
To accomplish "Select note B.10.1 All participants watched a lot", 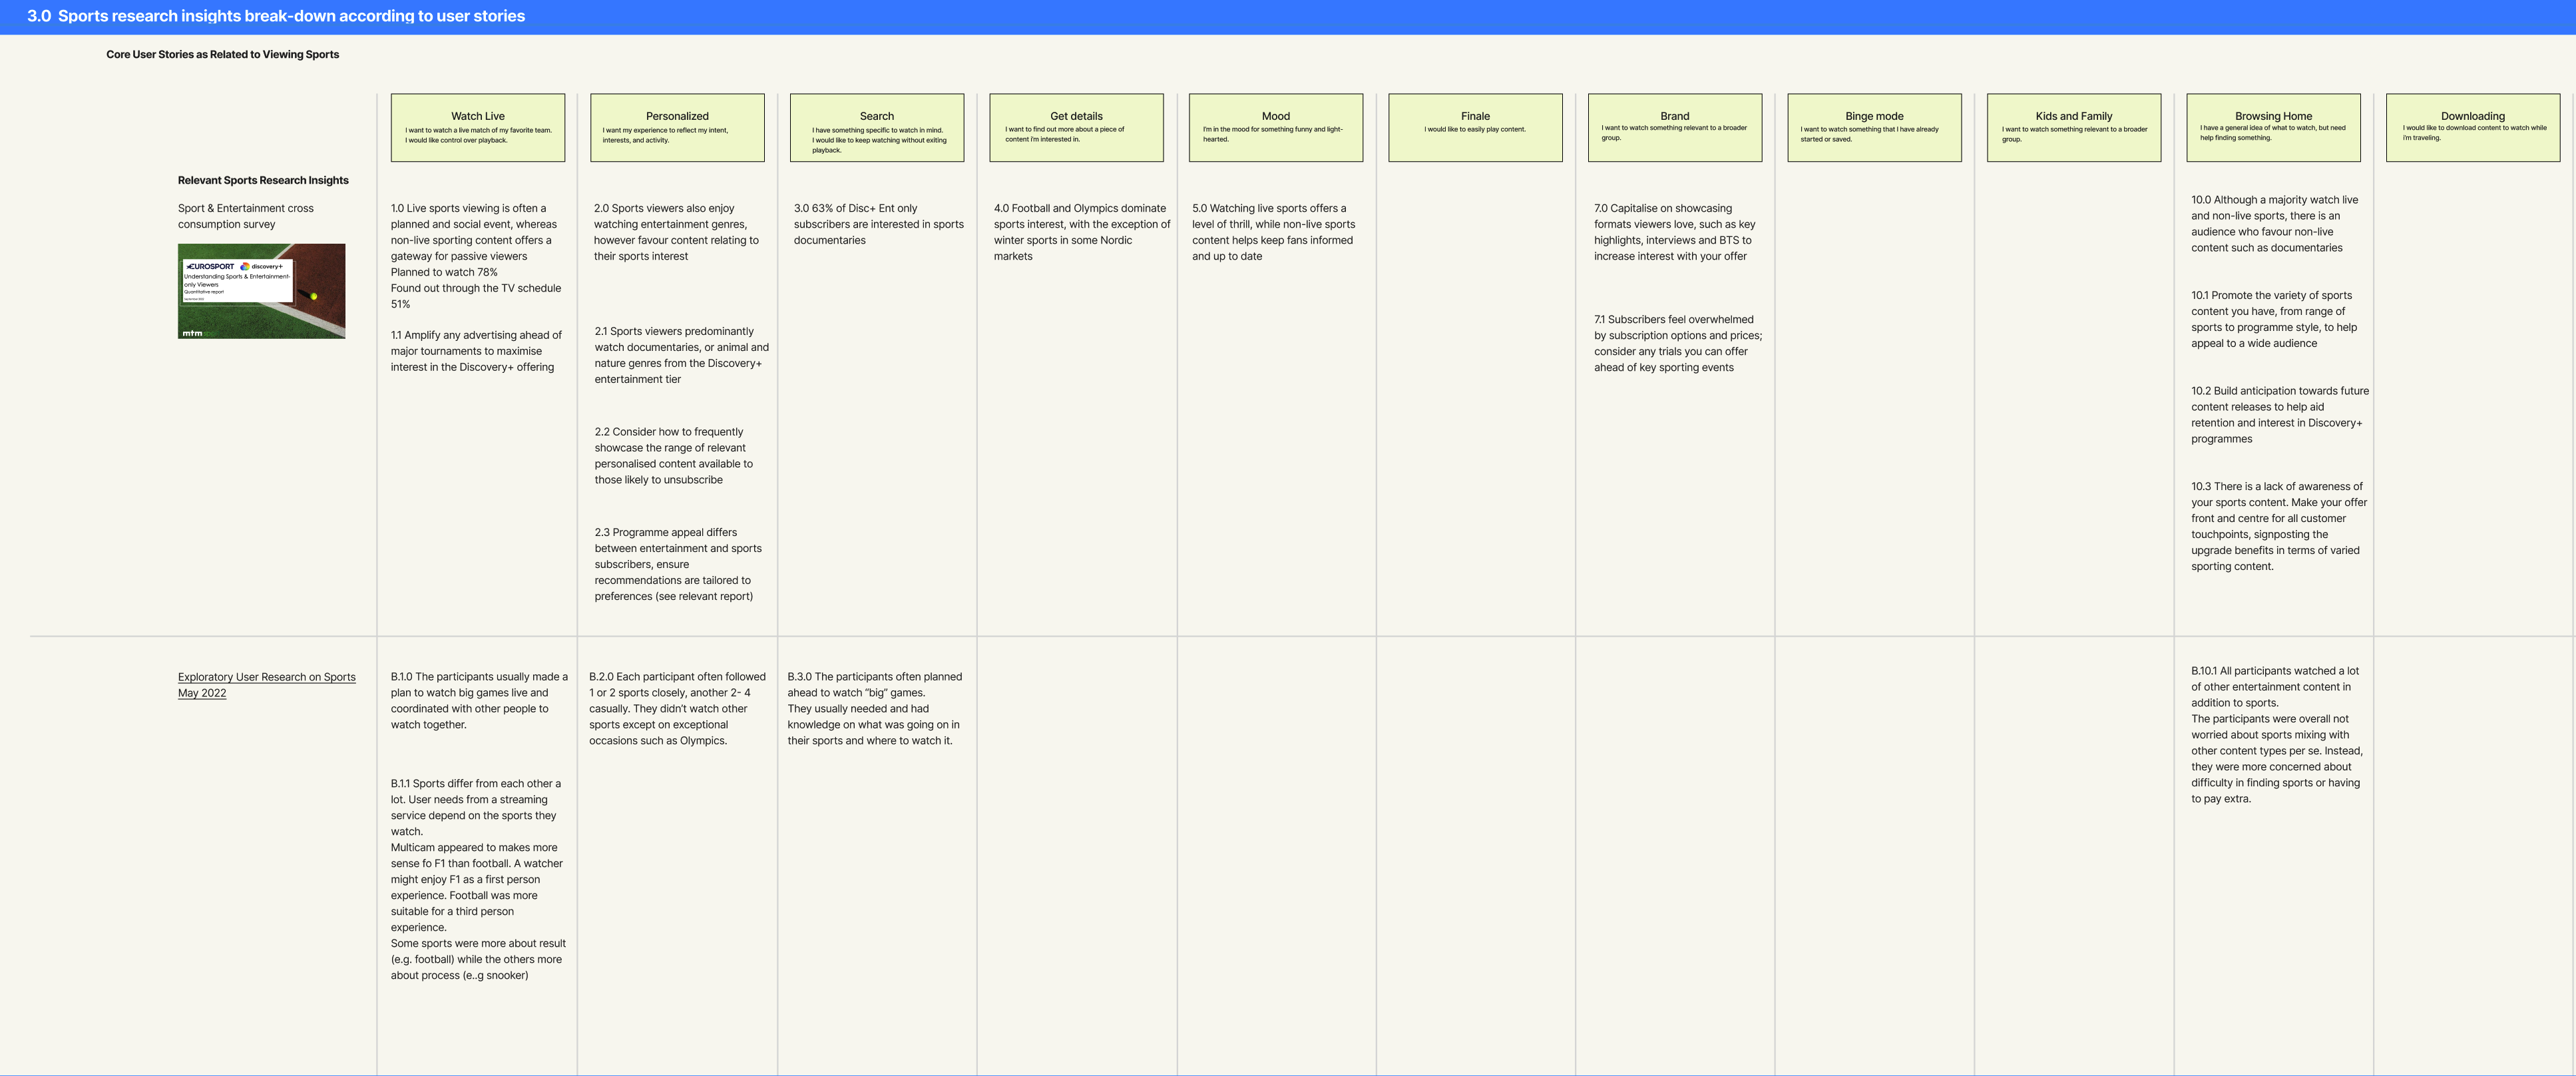I will 2277,735.
